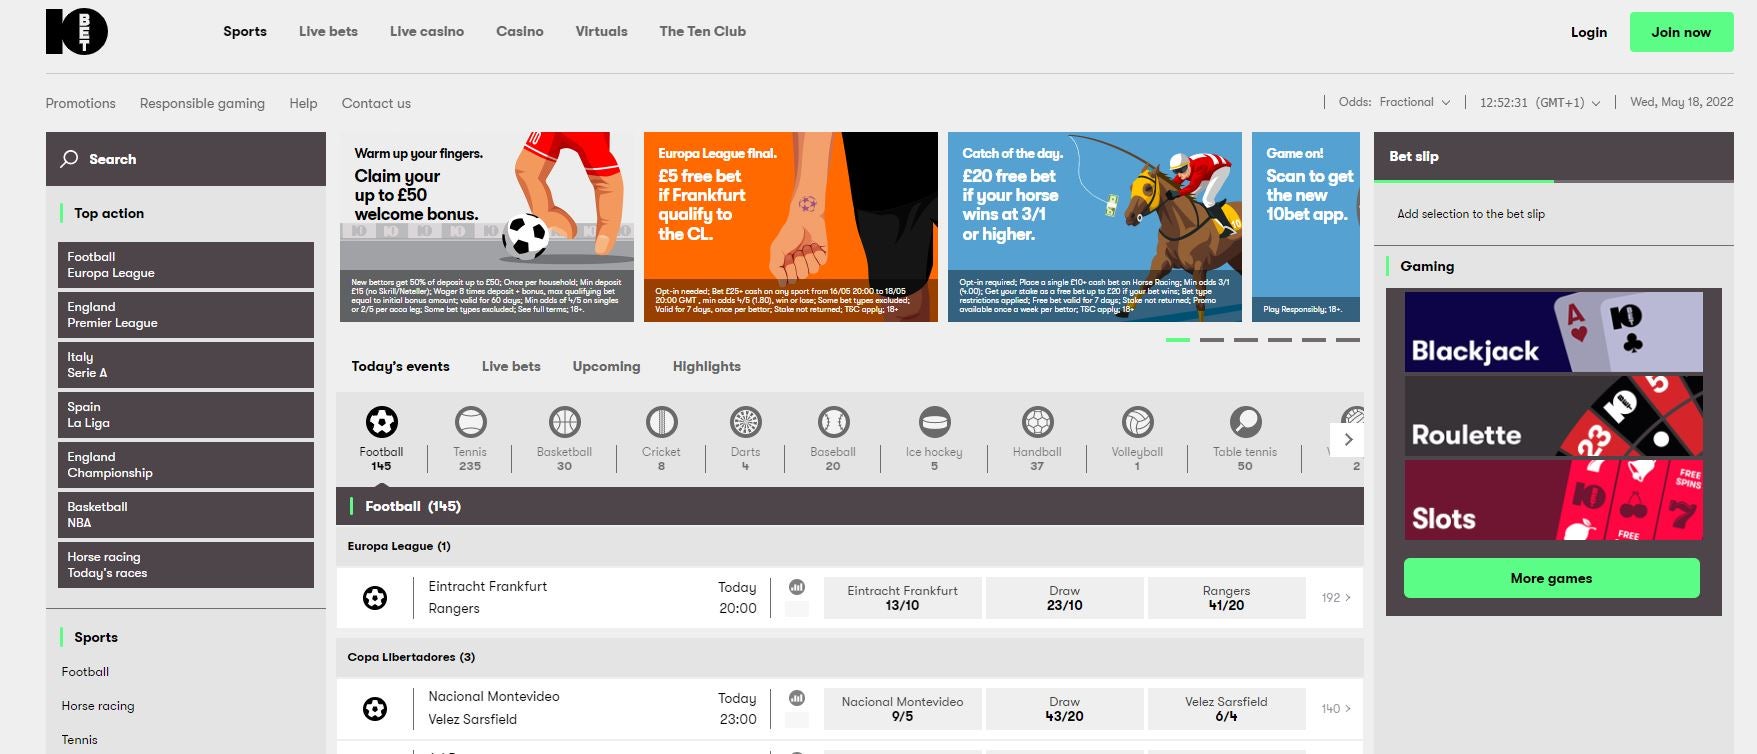Screen dimensions: 1757x754
Task: Select the Baseball sport icon
Action: (833, 422)
